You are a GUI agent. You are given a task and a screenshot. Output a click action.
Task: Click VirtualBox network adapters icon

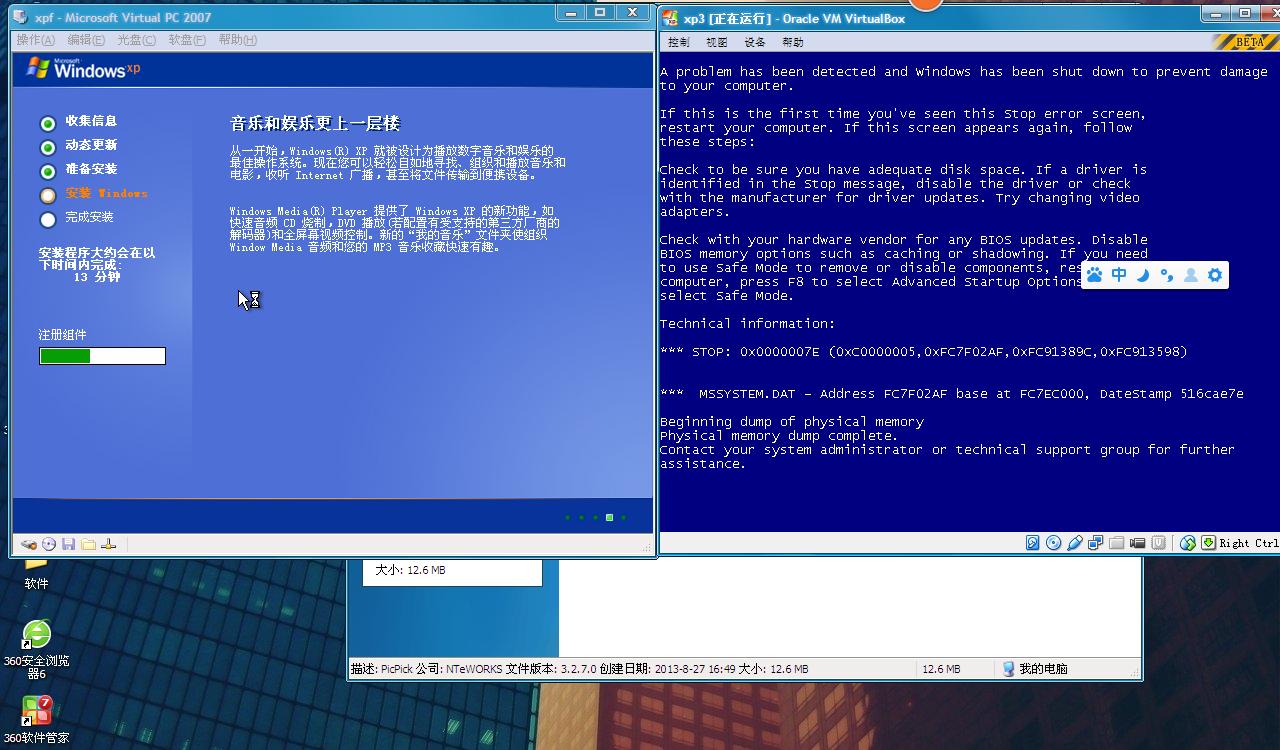pyautogui.click(x=1096, y=543)
